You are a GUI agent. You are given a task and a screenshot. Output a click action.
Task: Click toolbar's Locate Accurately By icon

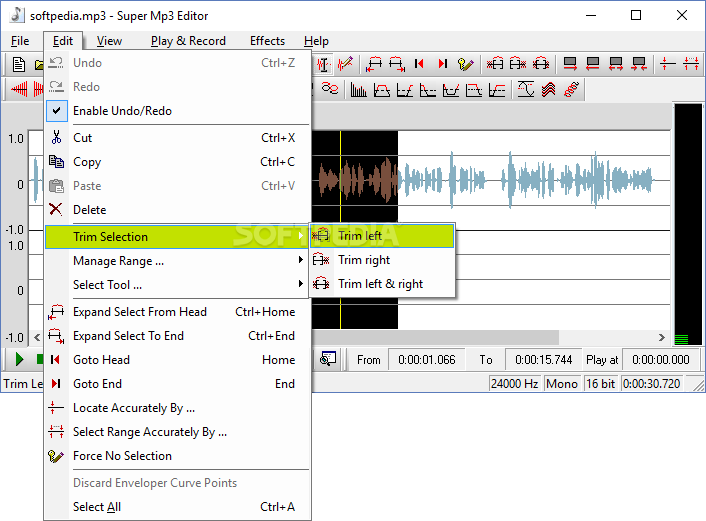point(668,64)
